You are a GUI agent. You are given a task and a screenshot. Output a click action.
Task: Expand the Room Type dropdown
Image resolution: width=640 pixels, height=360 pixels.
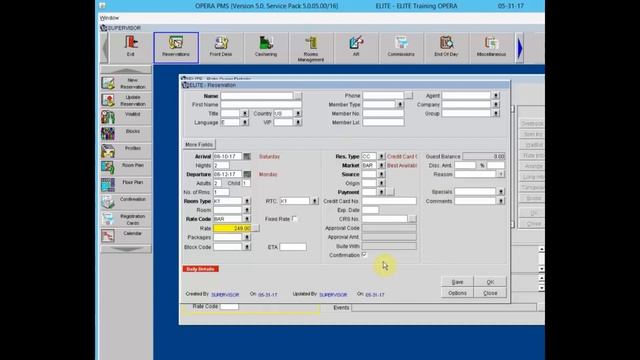point(247,201)
